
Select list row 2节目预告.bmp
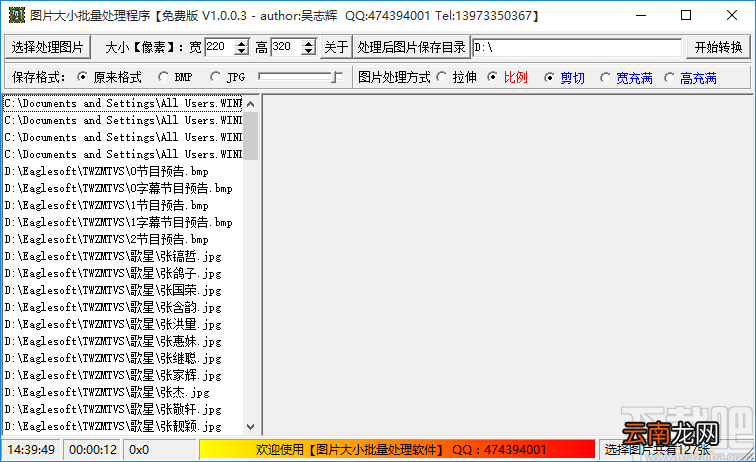point(123,239)
